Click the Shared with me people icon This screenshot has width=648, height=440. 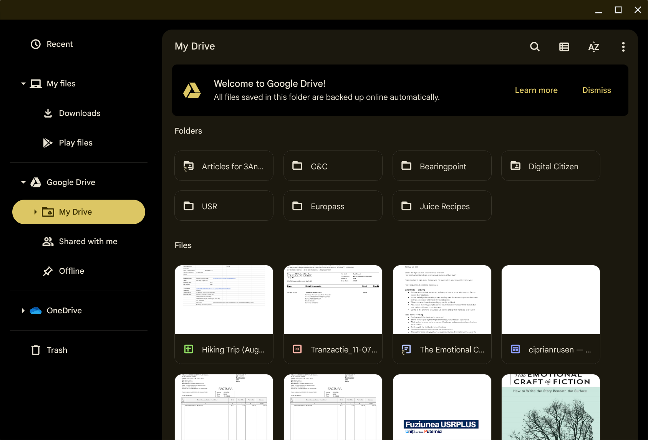click(x=48, y=241)
